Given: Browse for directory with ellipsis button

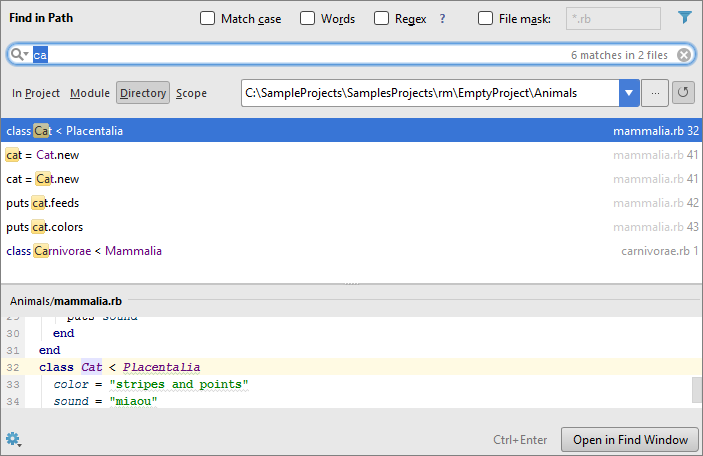Looking at the screenshot, I should pos(656,93).
